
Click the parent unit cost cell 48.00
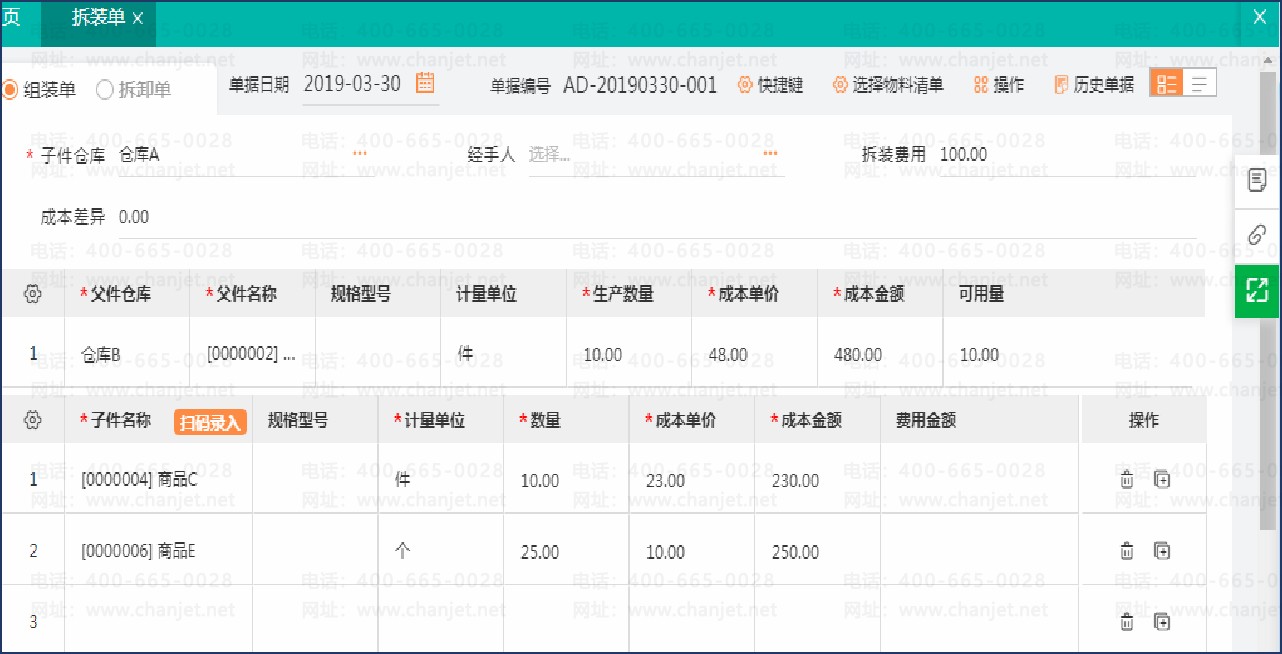754,354
